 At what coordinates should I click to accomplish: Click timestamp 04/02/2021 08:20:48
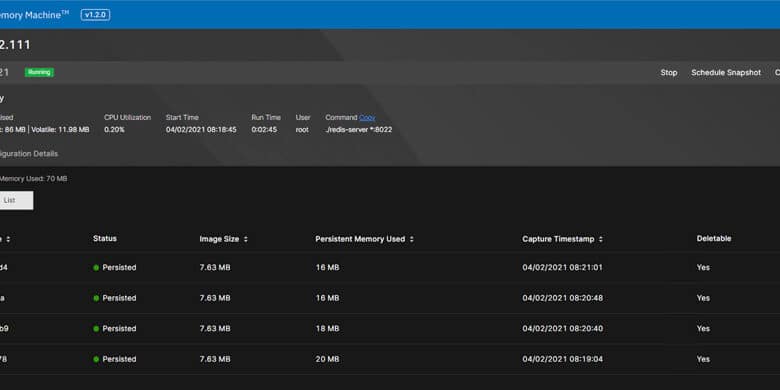pos(562,298)
